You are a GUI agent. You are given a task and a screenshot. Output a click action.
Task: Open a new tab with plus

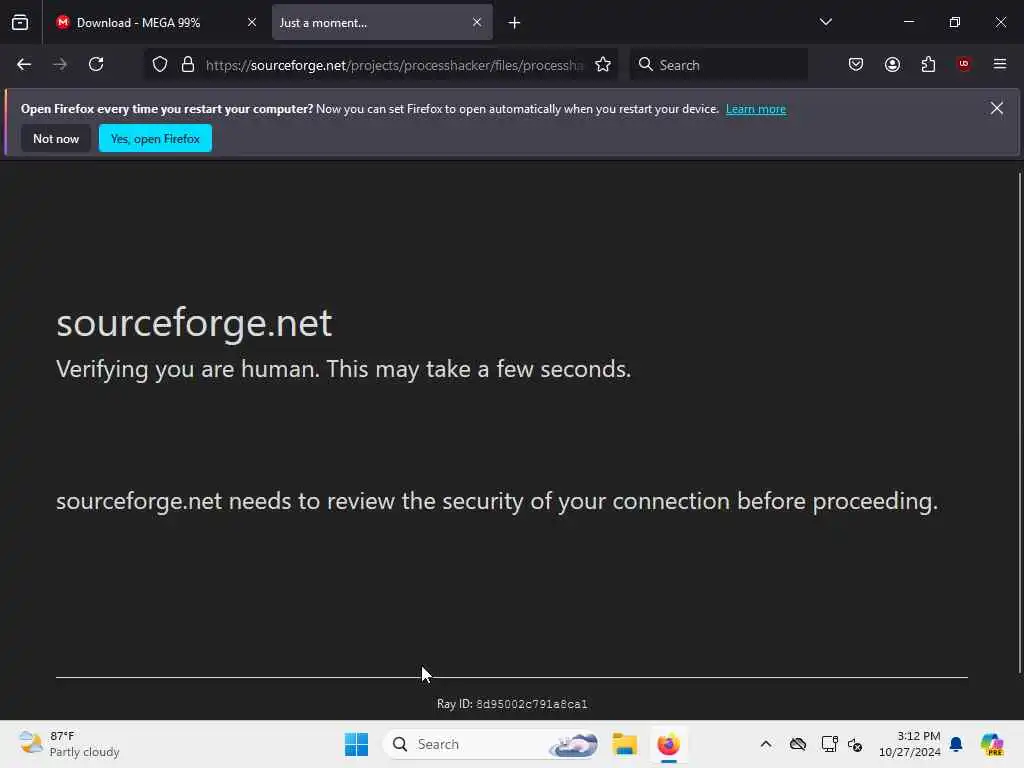coord(515,23)
